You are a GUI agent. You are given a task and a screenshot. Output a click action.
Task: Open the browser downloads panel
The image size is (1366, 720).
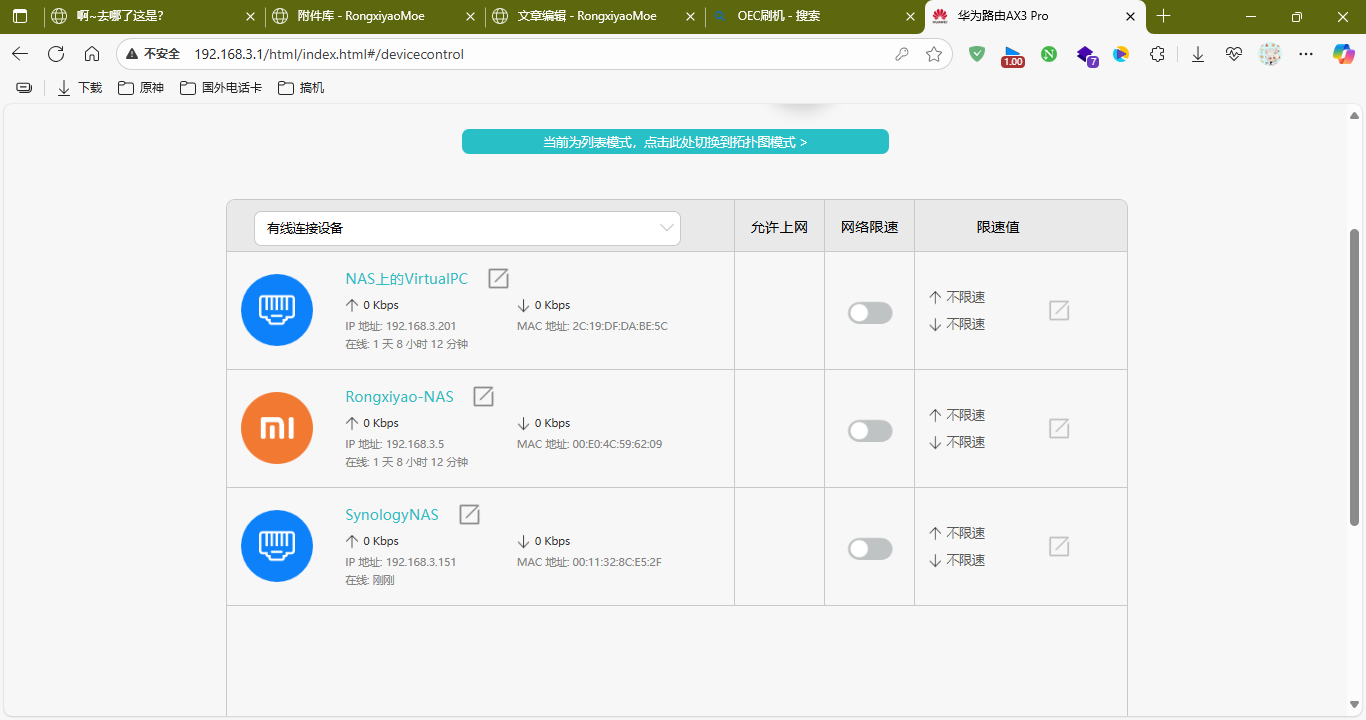pyautogui.click(x=1198, y=54)
